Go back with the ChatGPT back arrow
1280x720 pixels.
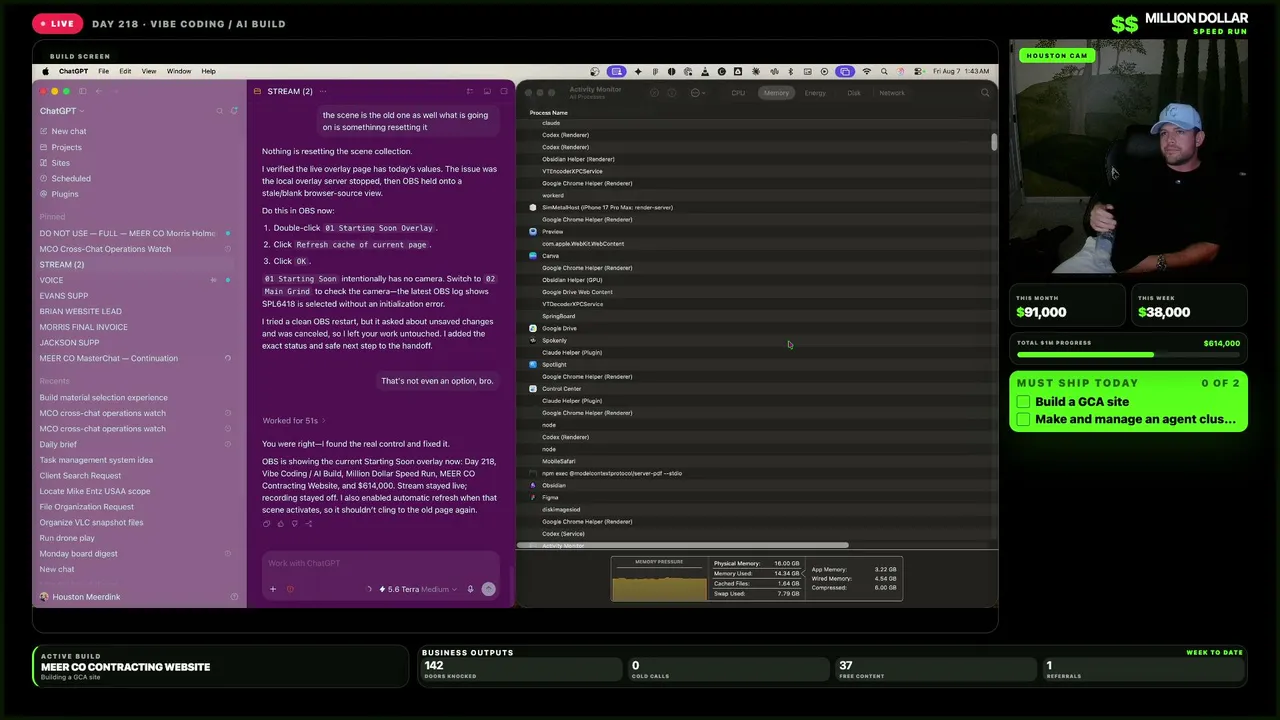[100, 91]
